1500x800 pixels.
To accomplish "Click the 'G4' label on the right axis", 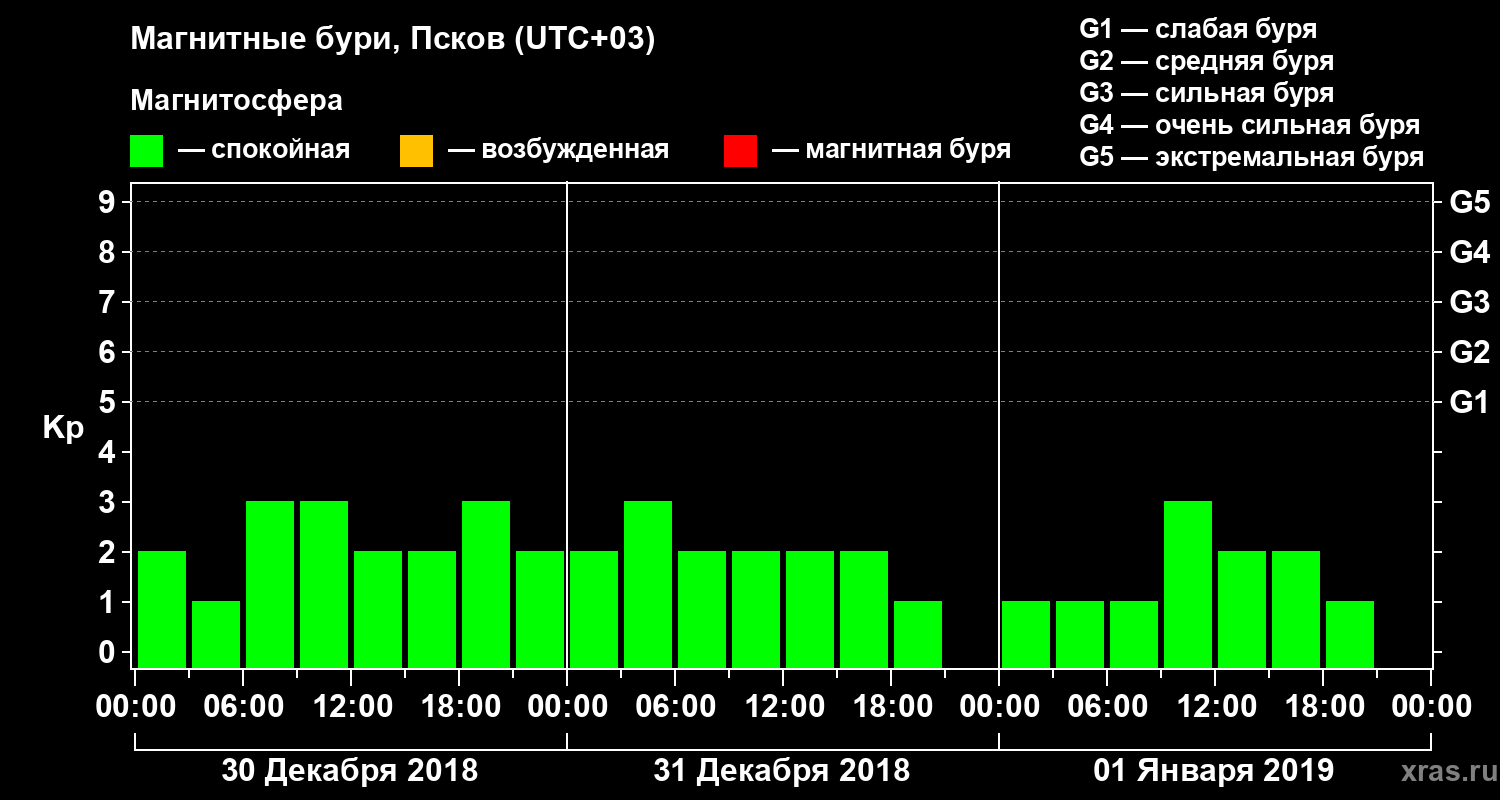I will tap(1469, 252).
